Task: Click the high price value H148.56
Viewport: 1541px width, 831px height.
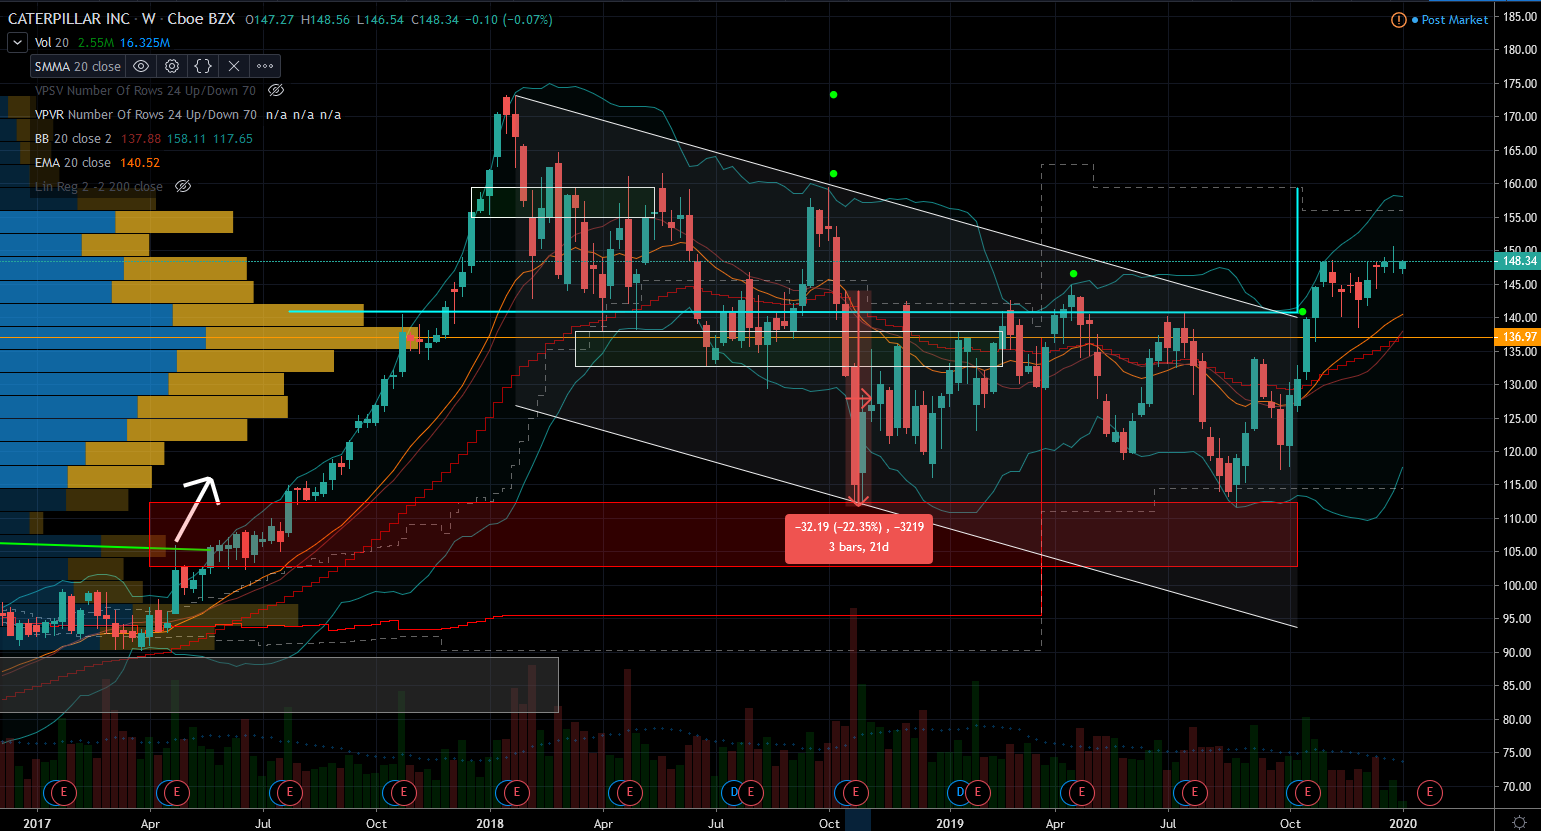Action: point(324,19)
